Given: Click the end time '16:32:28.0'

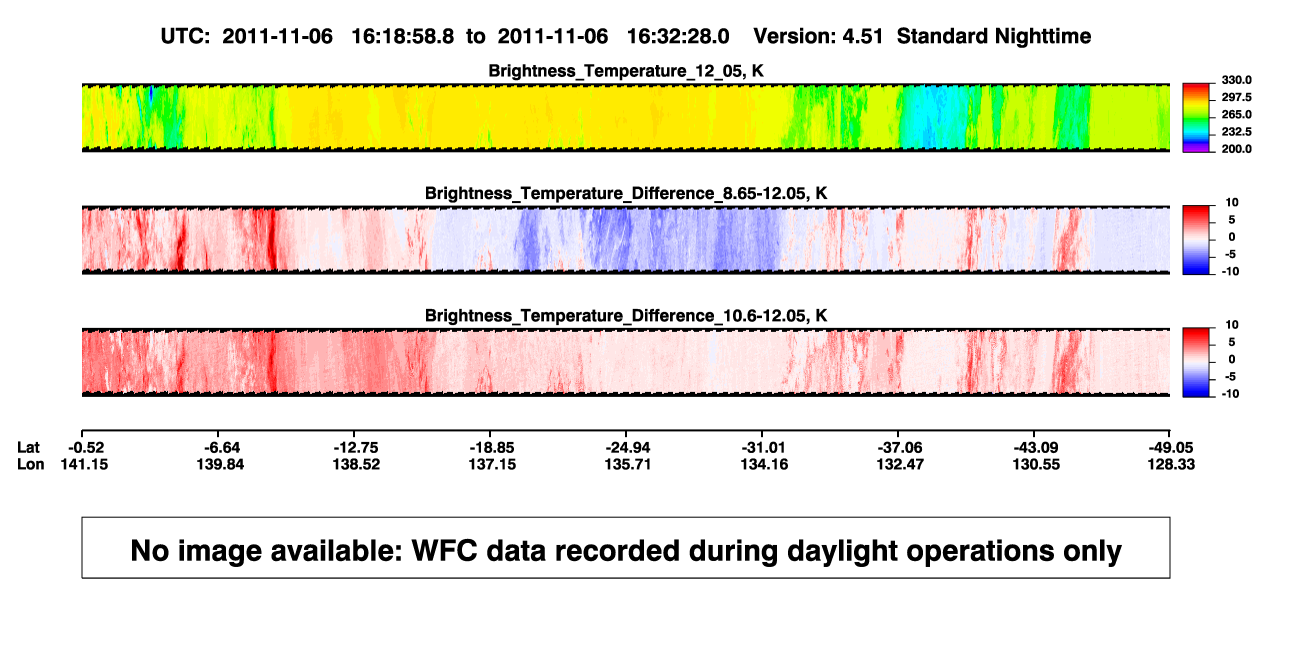Looking at the screenshot, I should coord(678,36).
